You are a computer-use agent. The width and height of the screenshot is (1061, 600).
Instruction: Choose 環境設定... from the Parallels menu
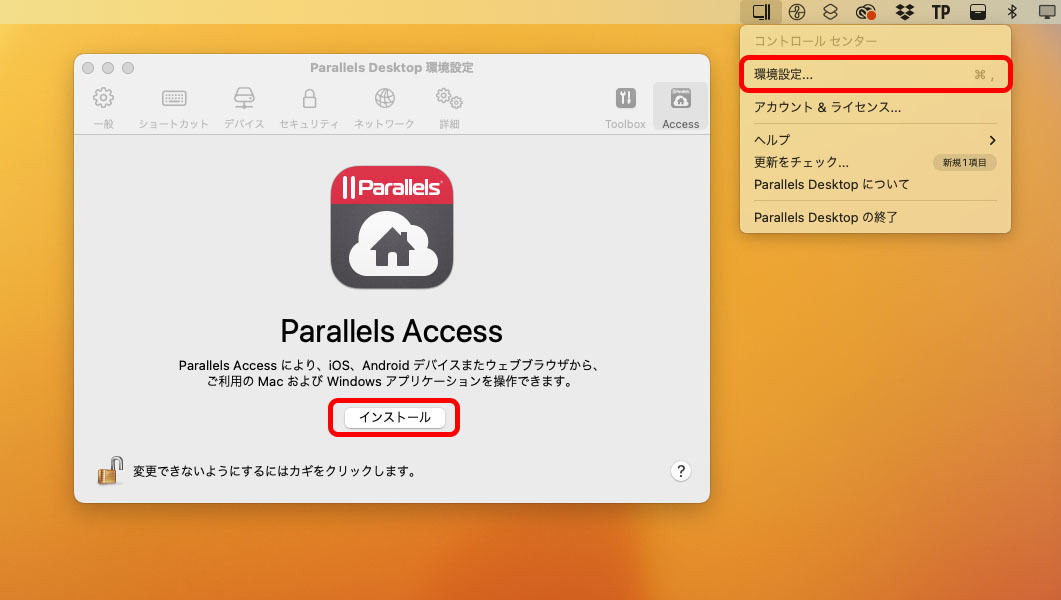pyautogui.click(x=876, y=74)
